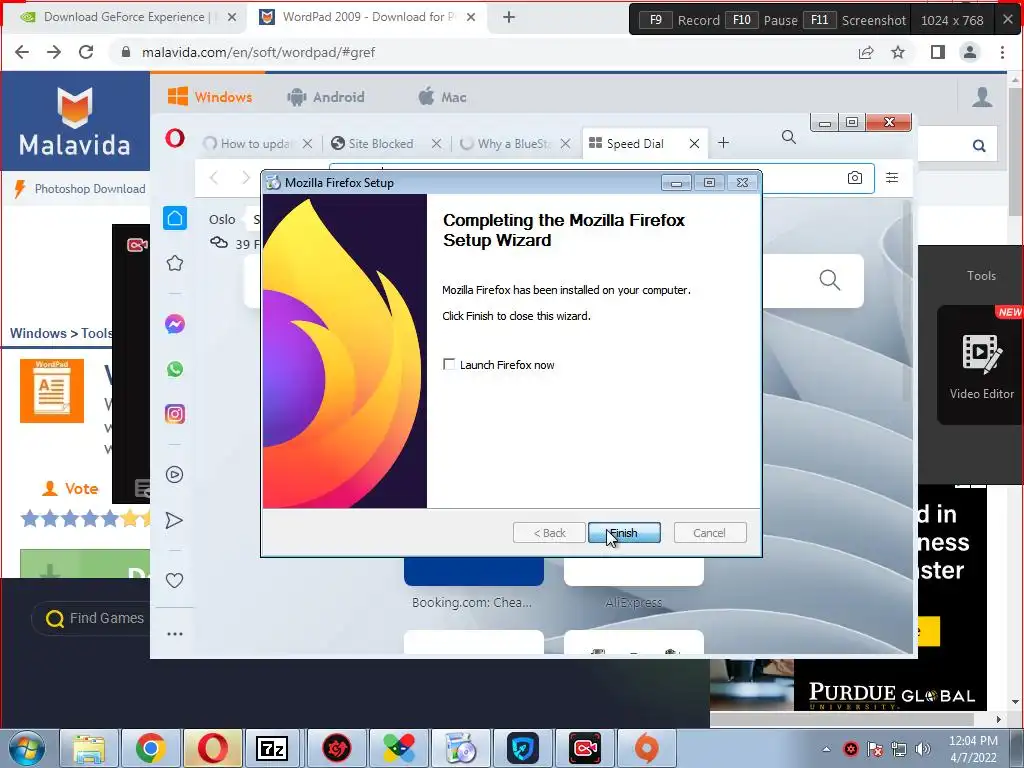The image size is (1024, 768).
Task: Open Booking.com speed dial tile
Action: (x=473, y=572)
